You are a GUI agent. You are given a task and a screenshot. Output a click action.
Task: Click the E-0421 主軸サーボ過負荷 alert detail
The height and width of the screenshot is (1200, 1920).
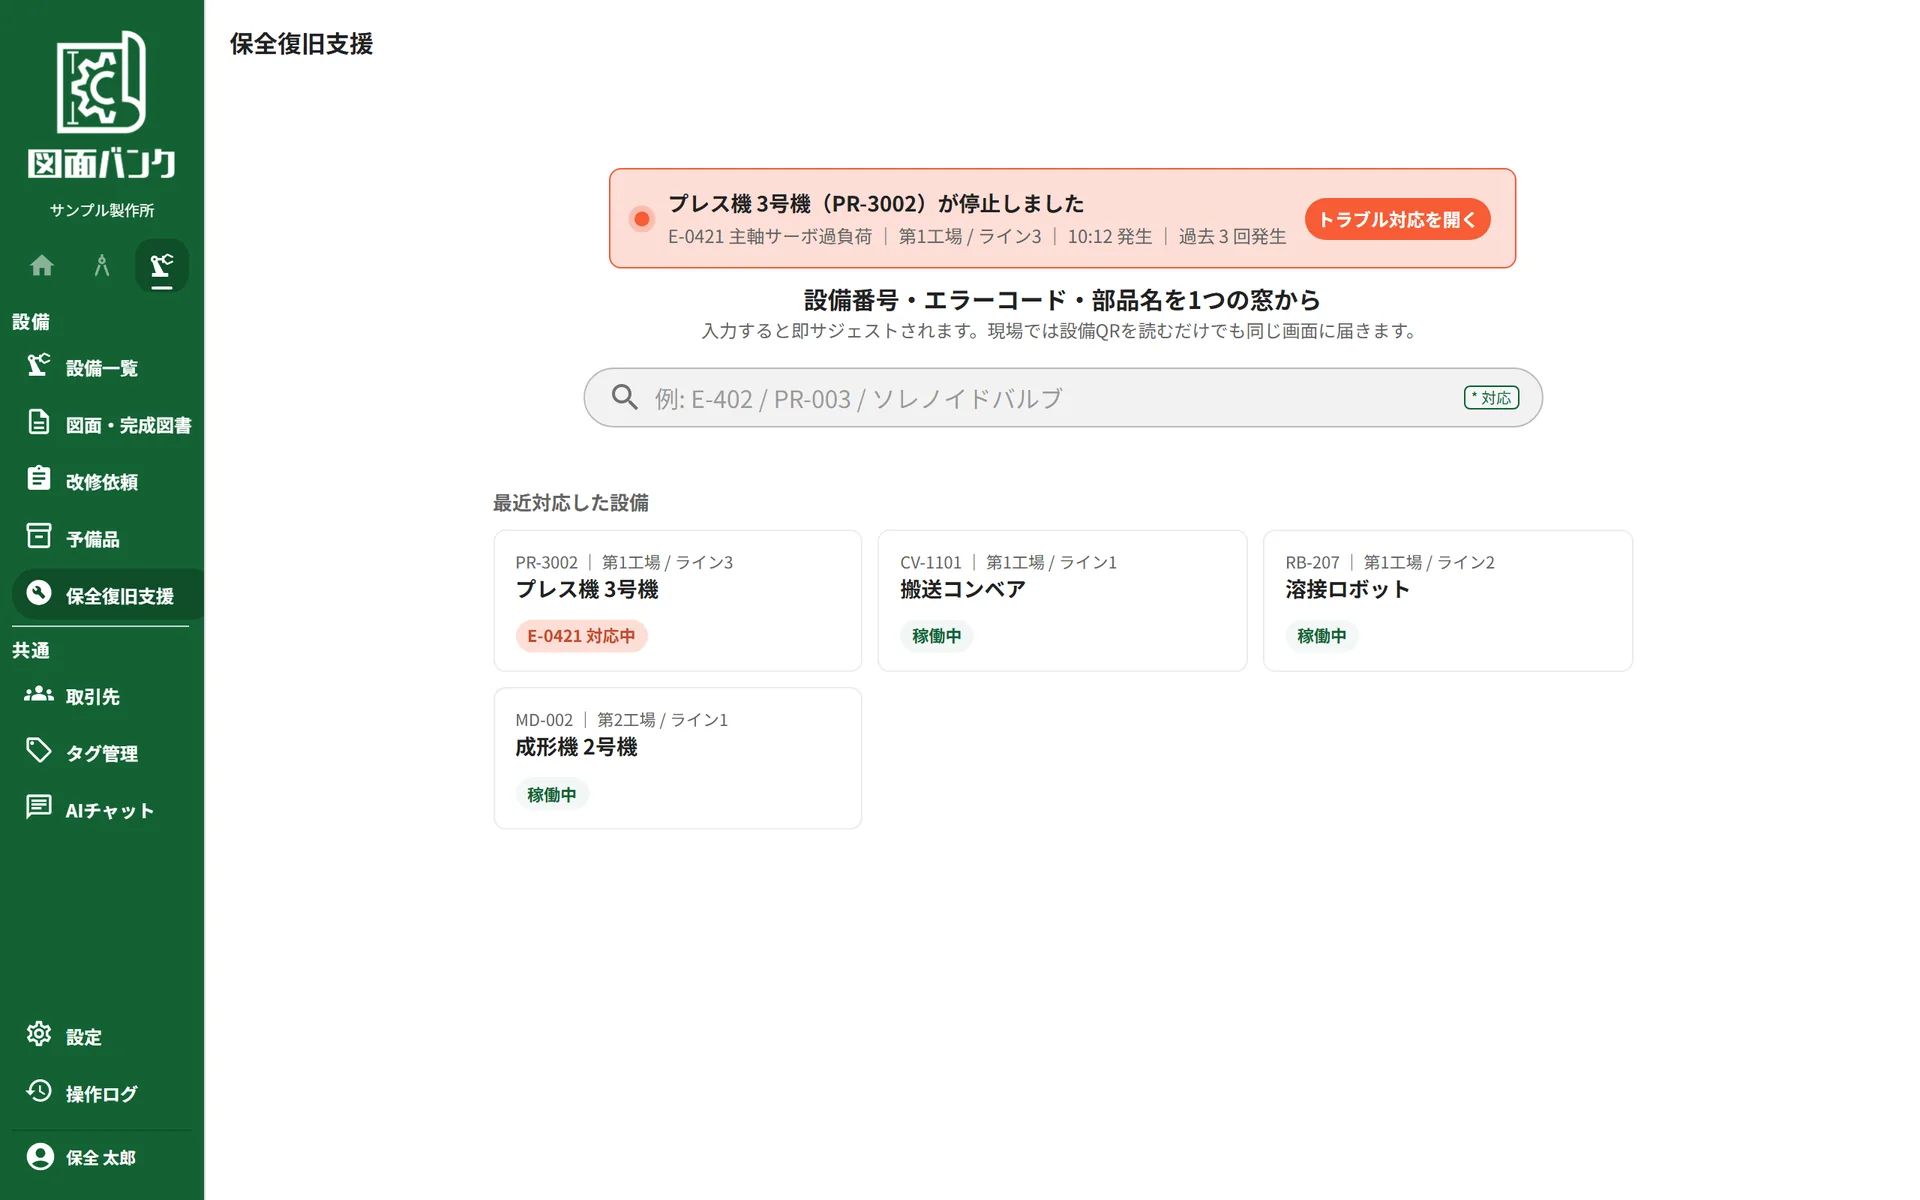coord(770,237)
